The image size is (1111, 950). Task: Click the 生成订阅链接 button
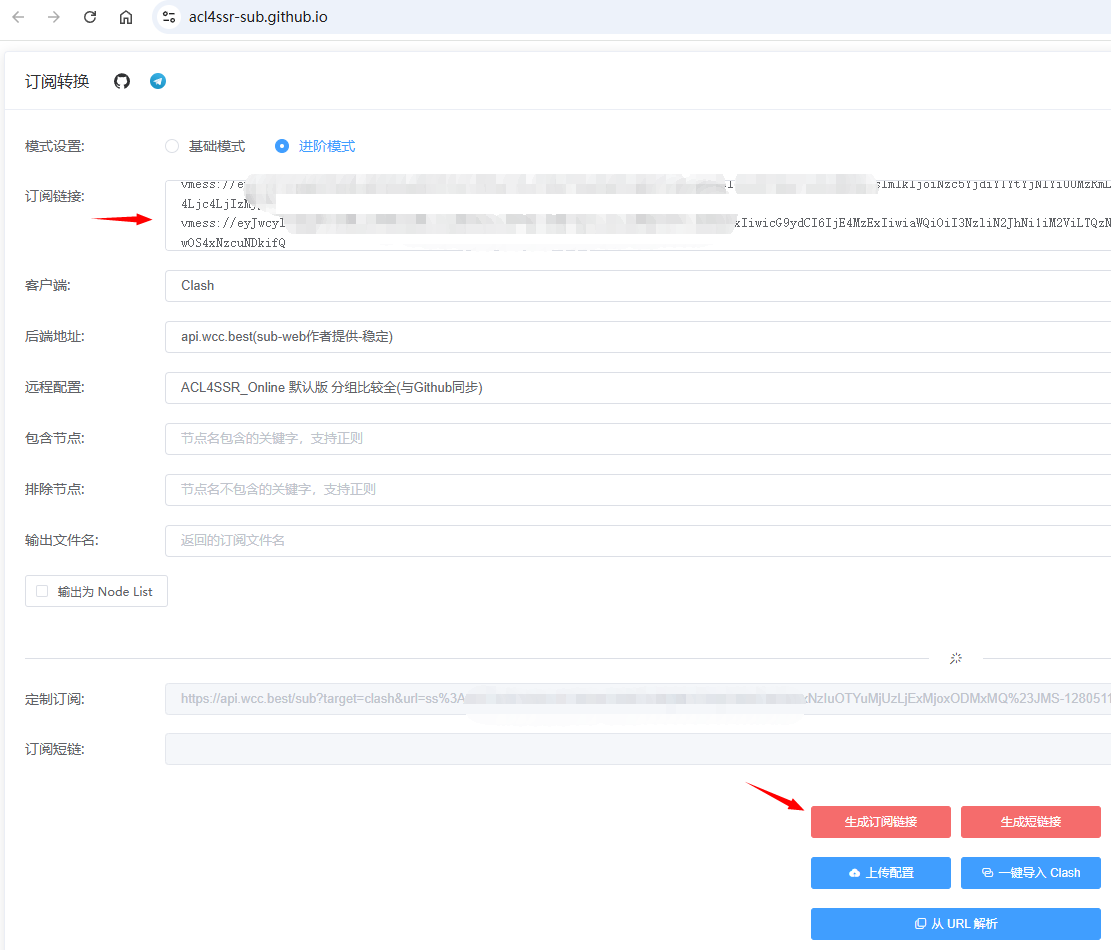[x=880, y=822]
